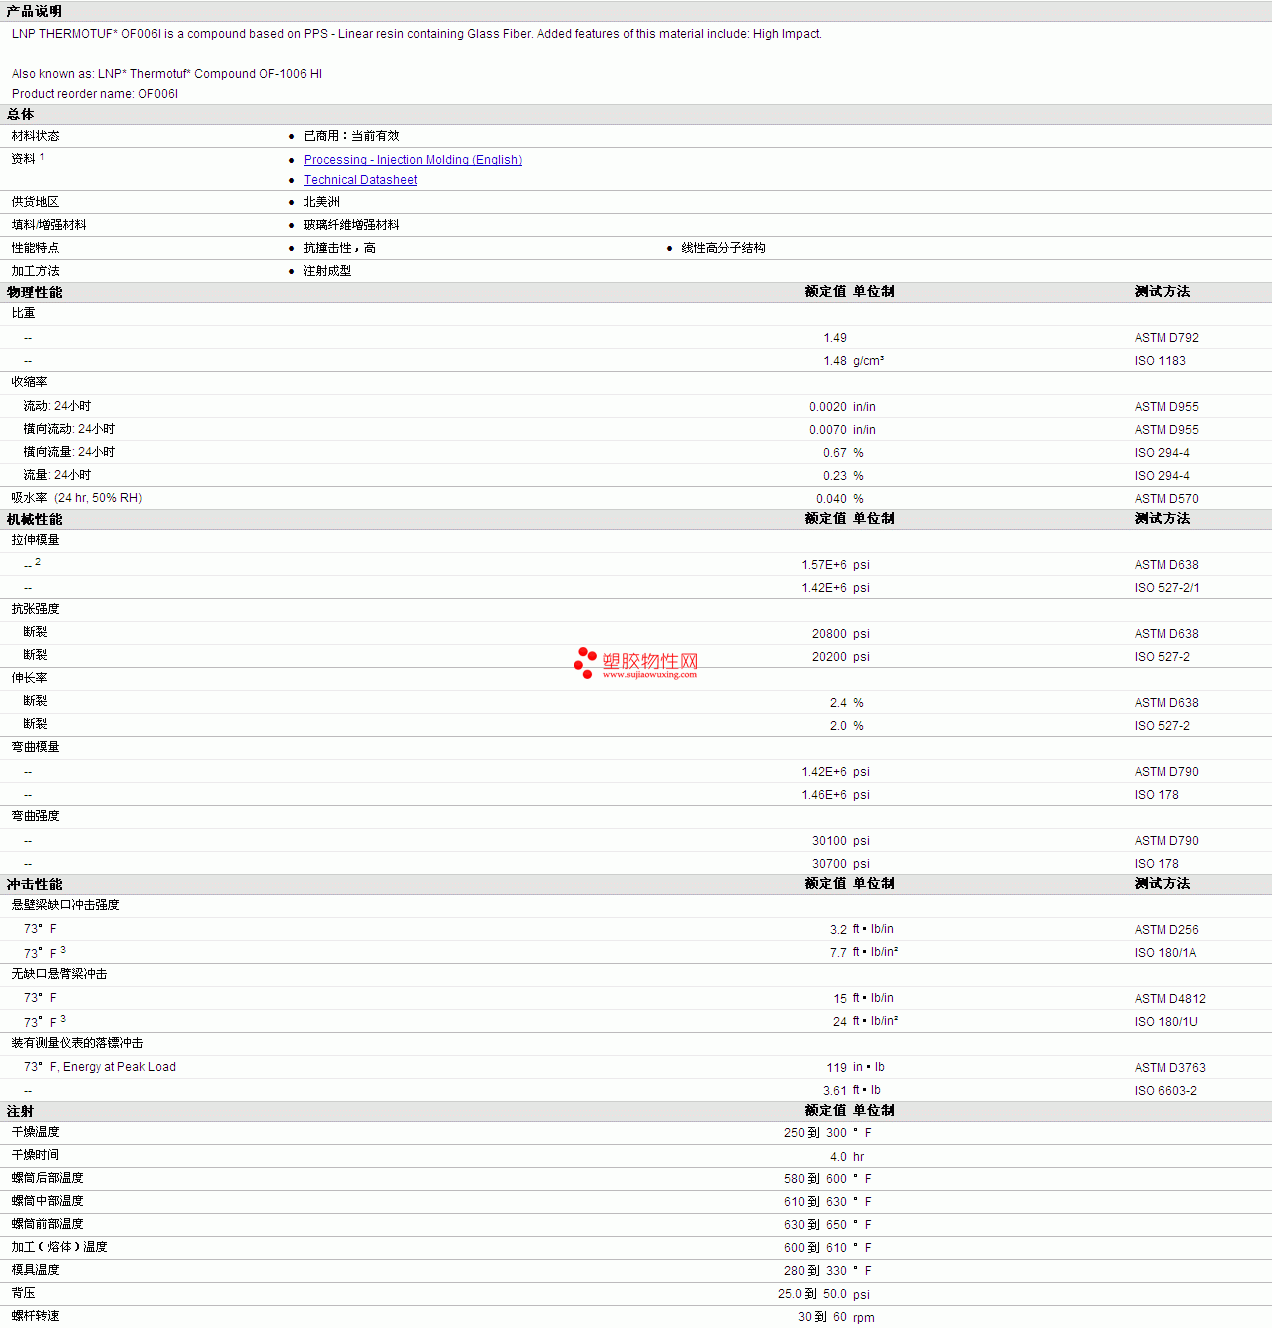This screenshot has width=1272, height=1328.
Task: Select the '伸长率' property label
Action: click(30, 678)
